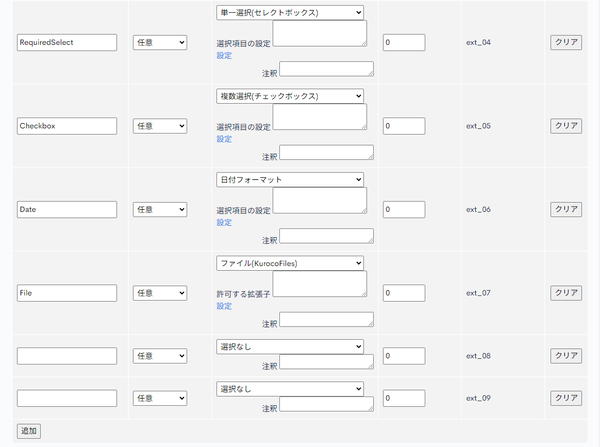Open the 選択なし dropdown in ext_08 row
Screen dimensions: 600x447
coord(290,347)
